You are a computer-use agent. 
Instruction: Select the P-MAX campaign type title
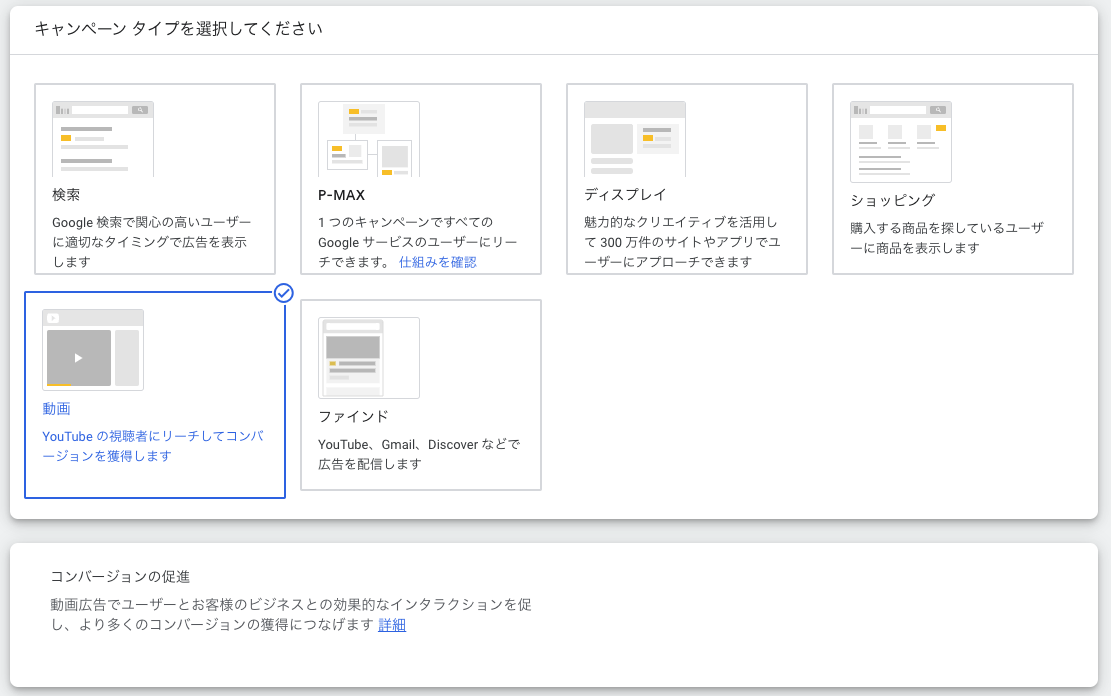coord(341,195)
